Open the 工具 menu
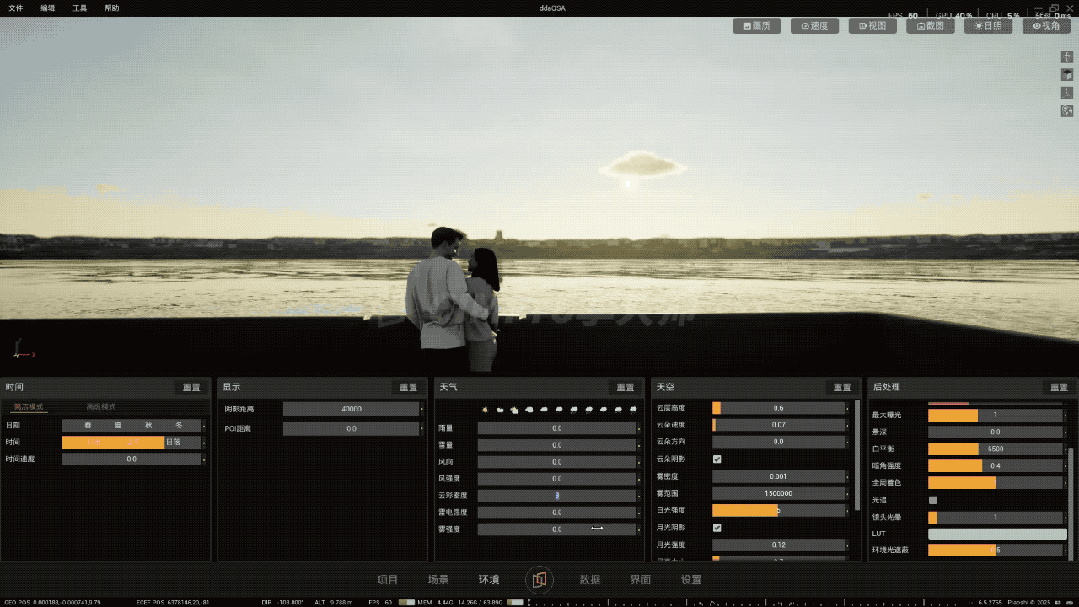 point(80,8)
